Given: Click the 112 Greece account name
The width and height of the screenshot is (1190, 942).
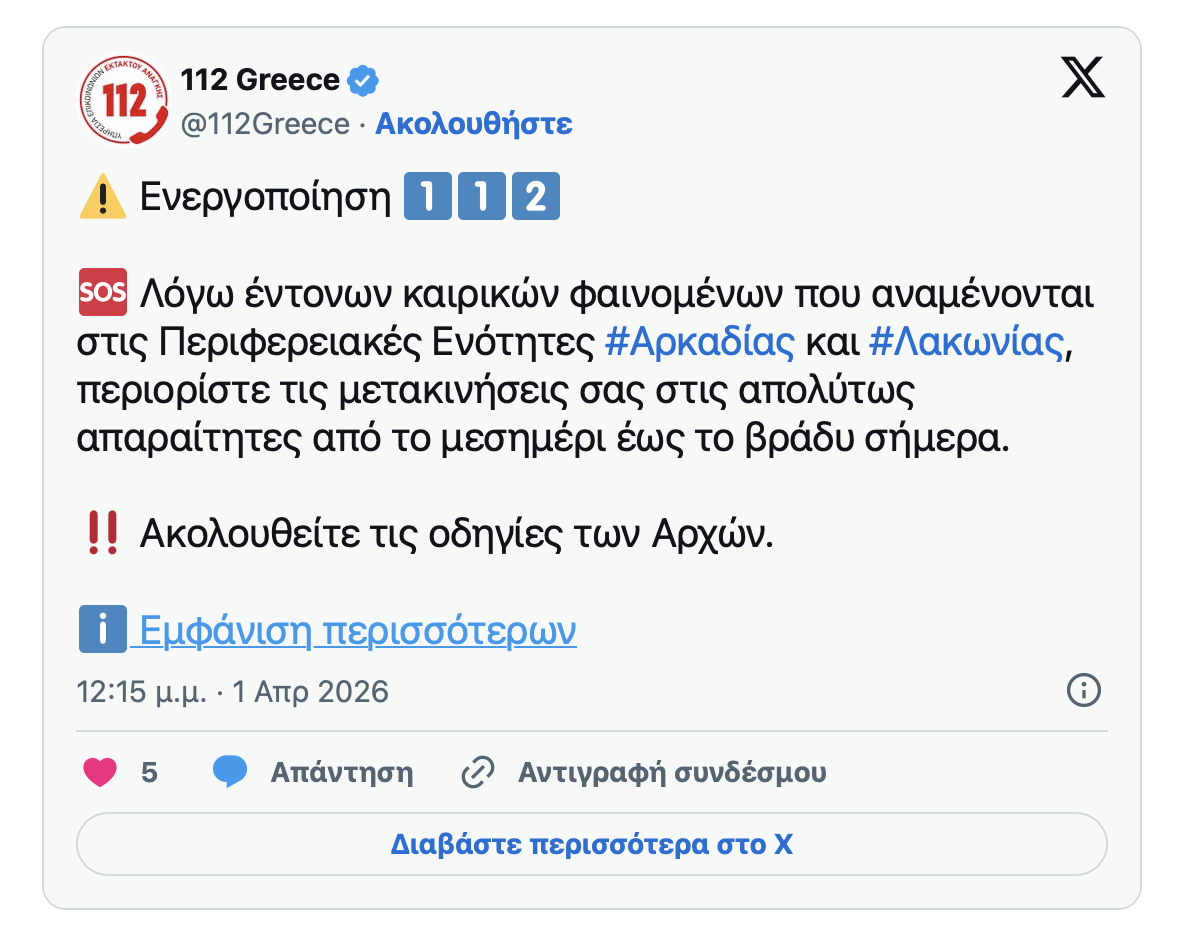Looking at the screenshot, I should (x=260, y=80).
